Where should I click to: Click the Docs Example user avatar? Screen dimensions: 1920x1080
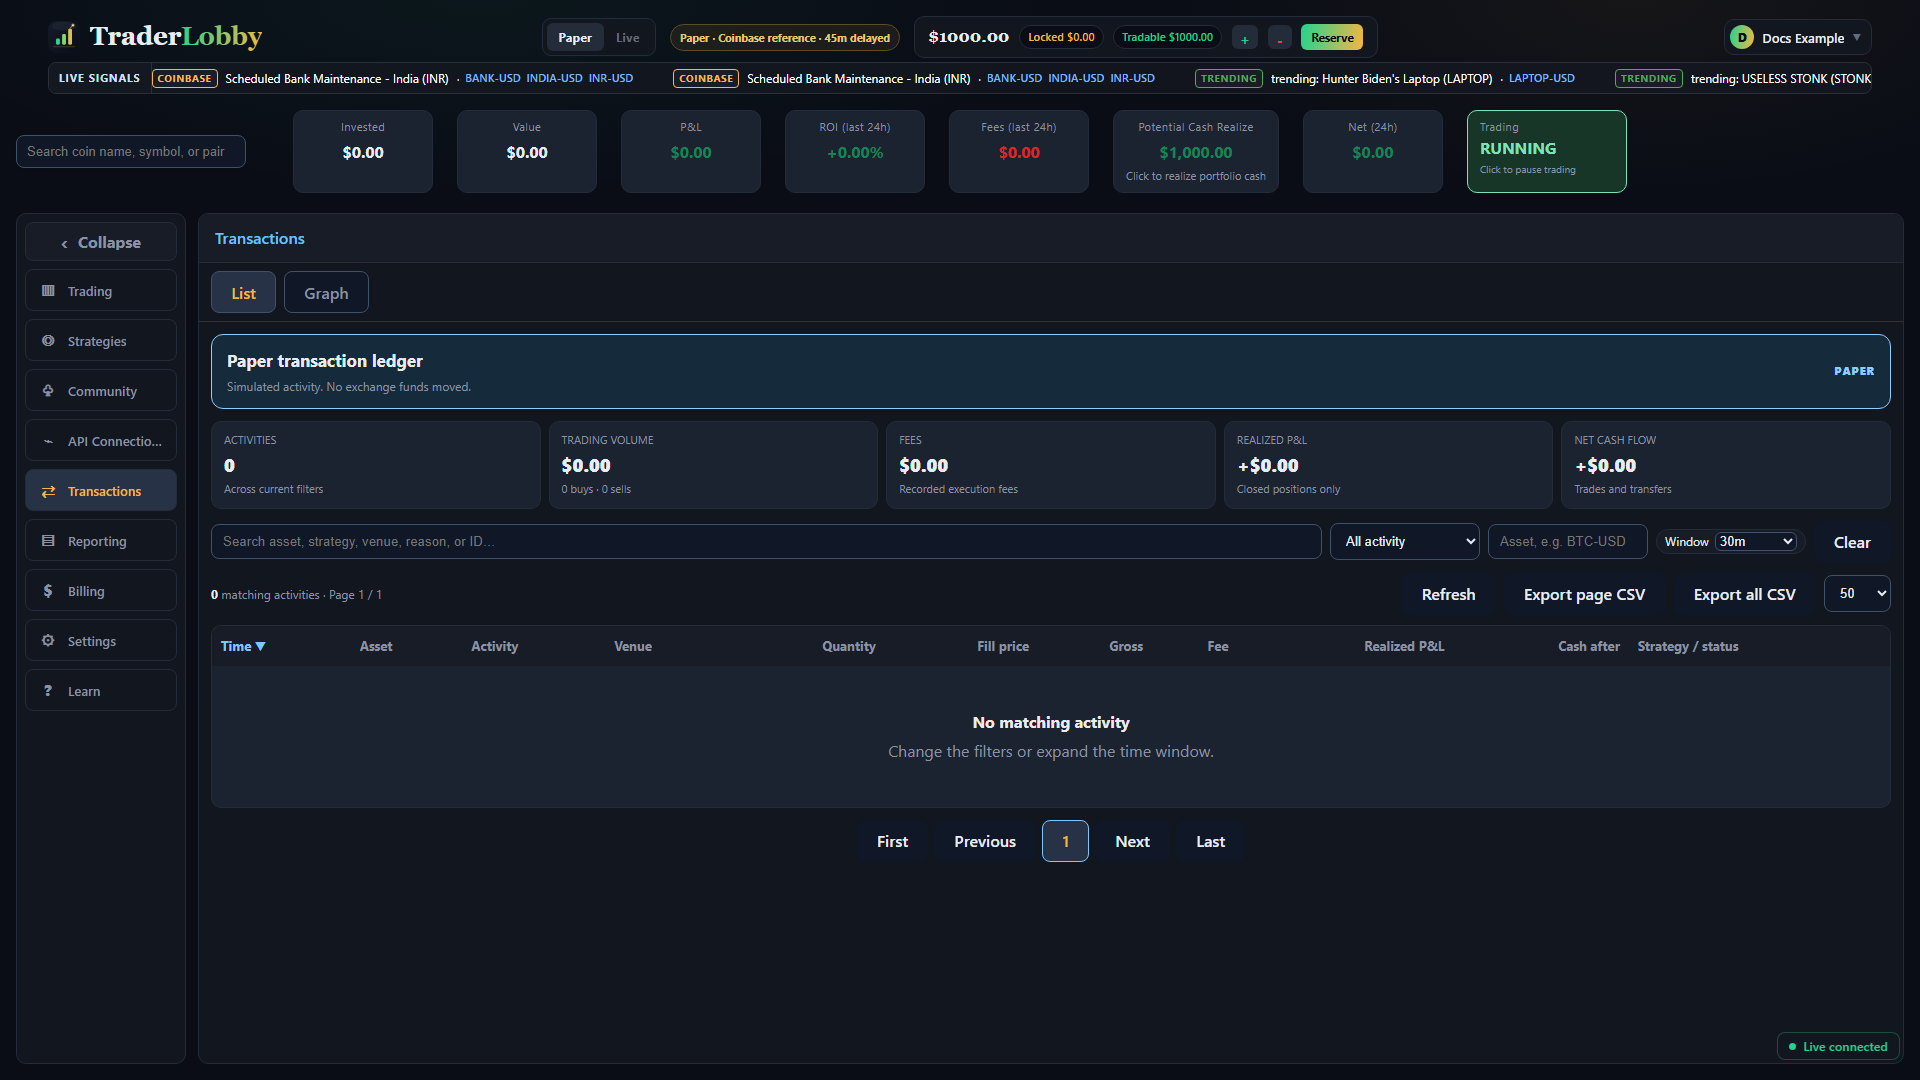coord(1742,38)
